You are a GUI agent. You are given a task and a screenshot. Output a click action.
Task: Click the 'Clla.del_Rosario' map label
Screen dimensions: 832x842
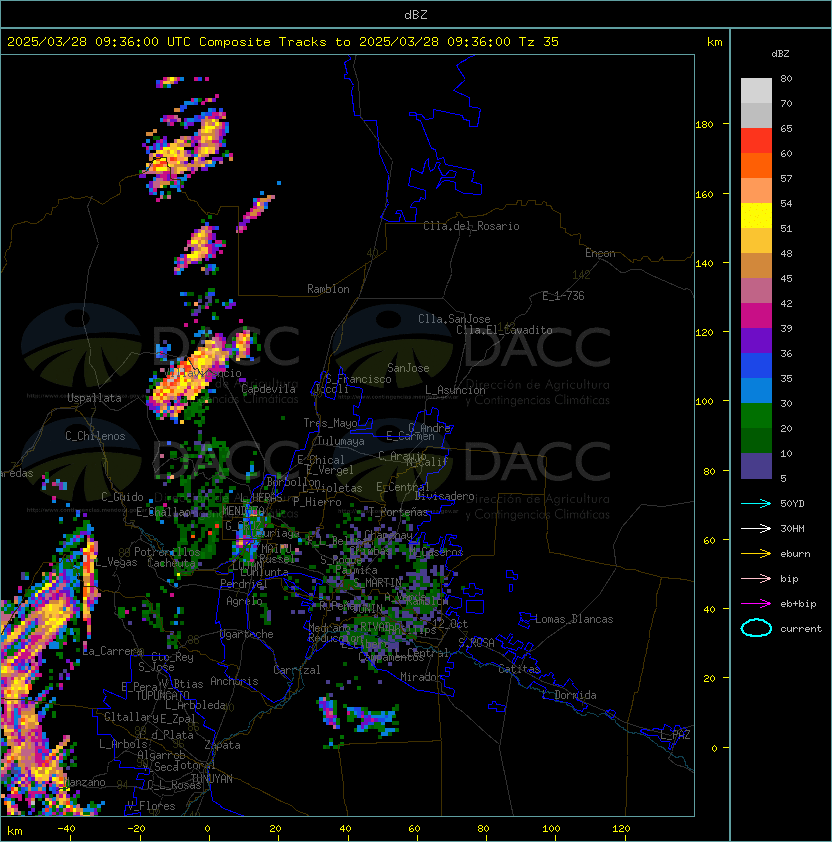click(471, 226)
